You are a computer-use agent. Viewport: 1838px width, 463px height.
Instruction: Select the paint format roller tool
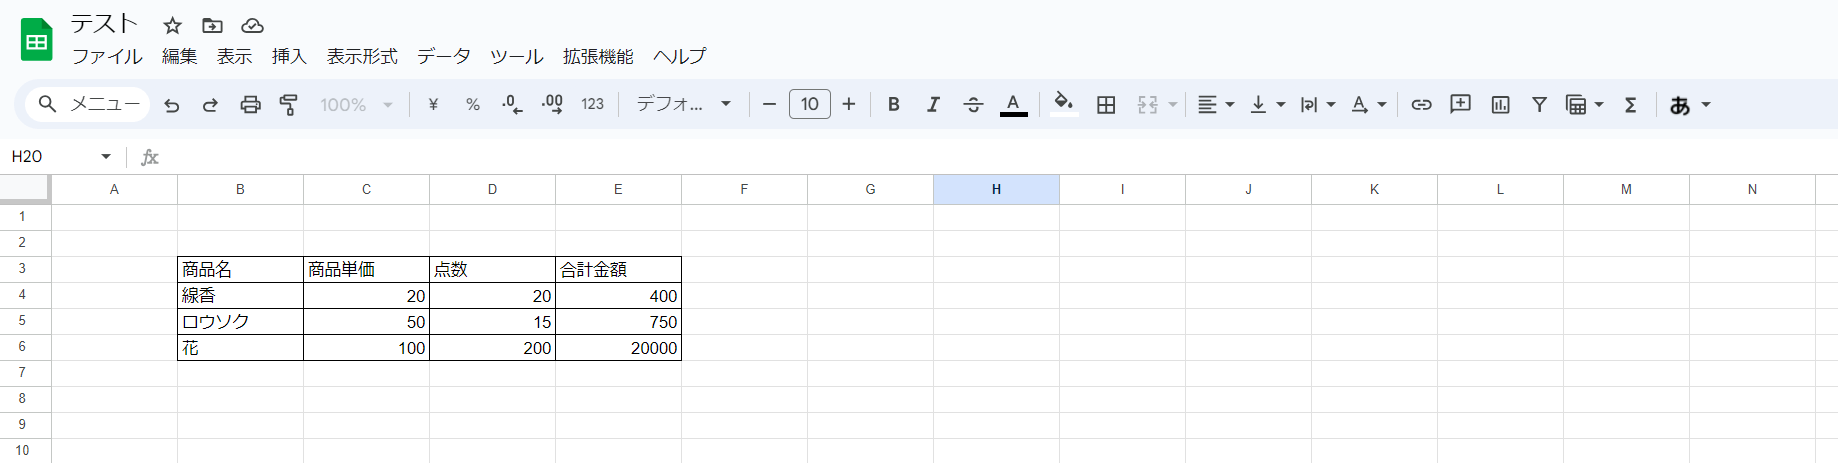click(289, 105)
